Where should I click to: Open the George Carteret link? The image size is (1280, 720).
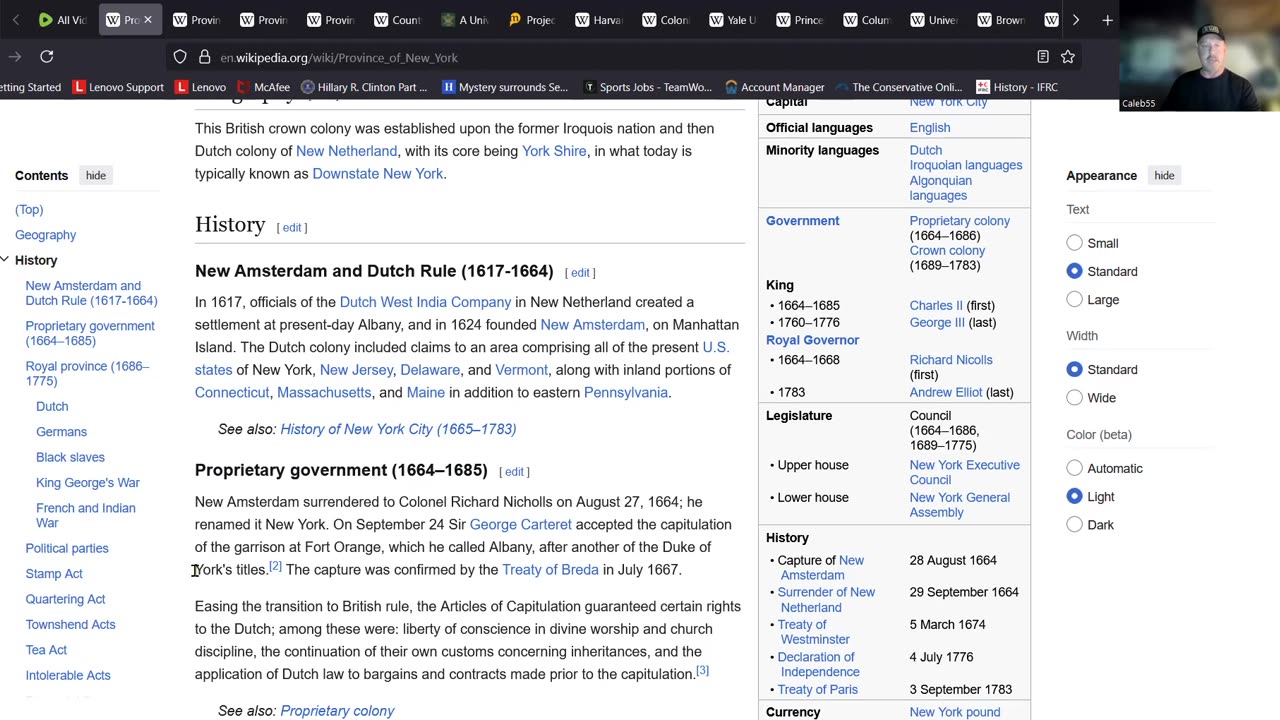(521, 524)
